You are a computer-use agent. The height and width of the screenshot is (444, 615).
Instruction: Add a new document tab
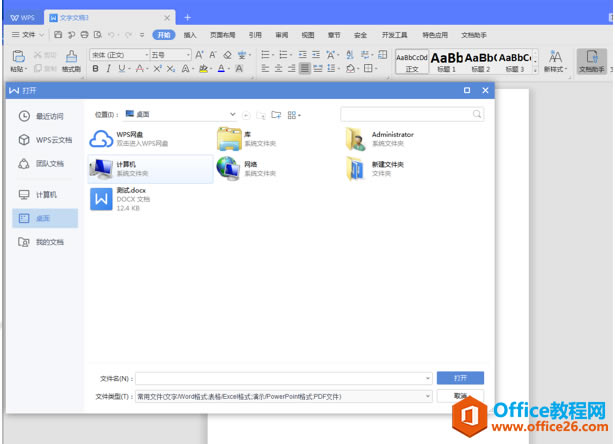(x=187, y=18)
